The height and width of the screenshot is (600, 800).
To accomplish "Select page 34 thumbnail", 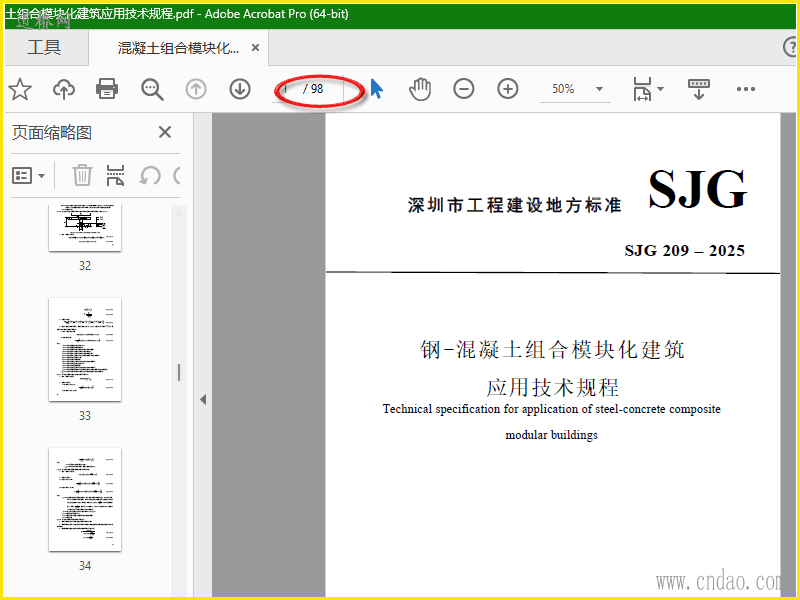I will coord(85,499).
